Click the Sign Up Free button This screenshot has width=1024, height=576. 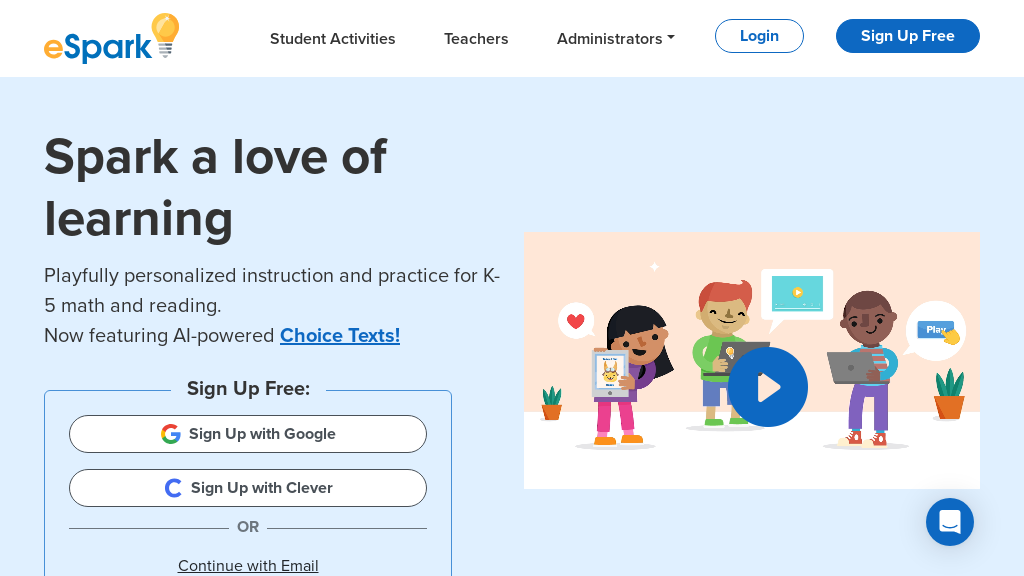point(907,36)
